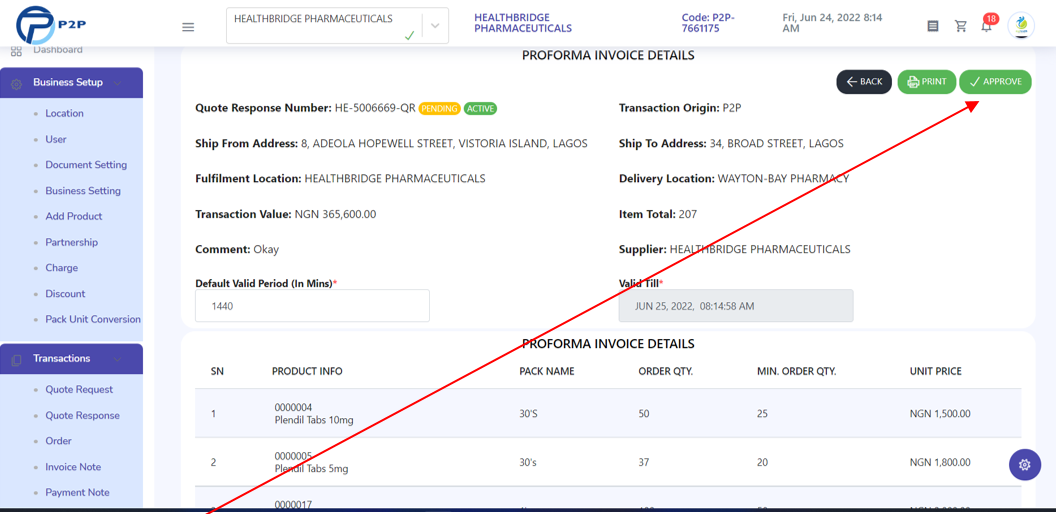This screenshot has width=1063, height=514.
Task: Open Document Setting
Action: pos(86,165)
